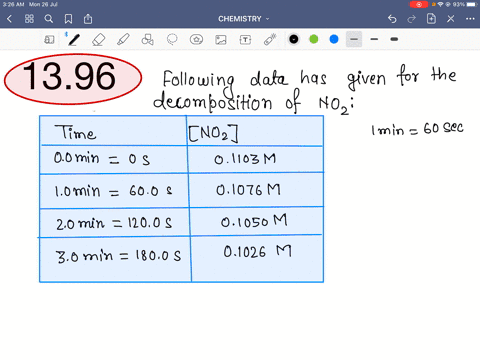Undo the last stroke
480x360 pixels.
point(392,19)
